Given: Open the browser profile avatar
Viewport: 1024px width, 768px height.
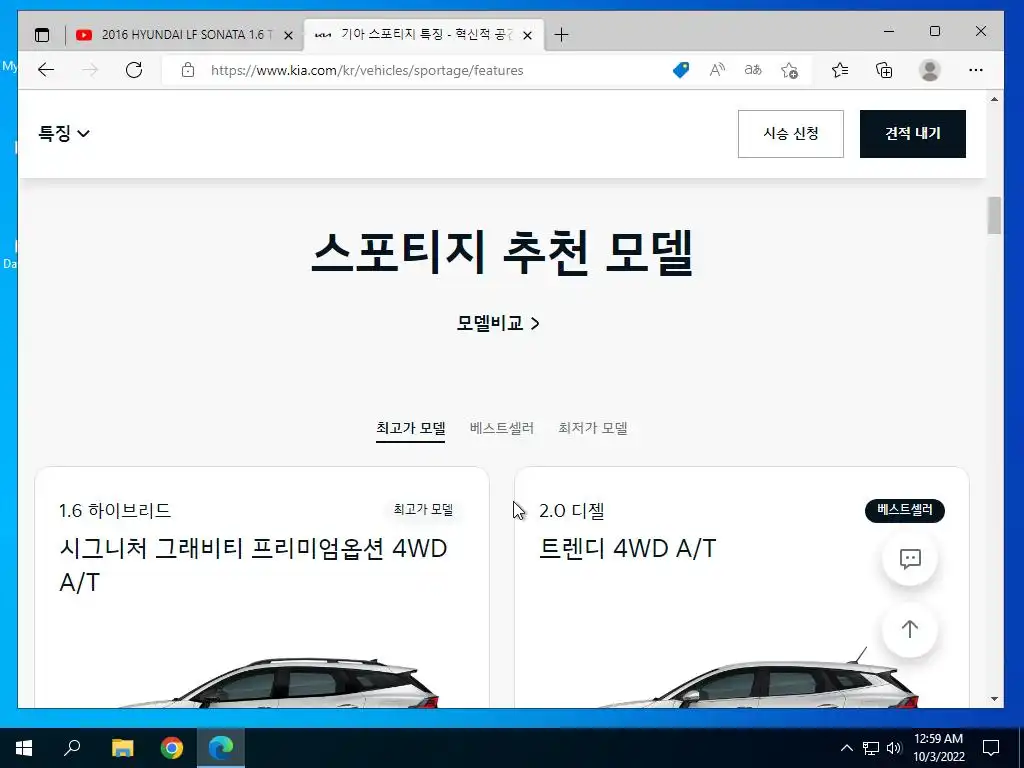Looking at the screenshot, I should pyautogui.click(x=929, y=70).
